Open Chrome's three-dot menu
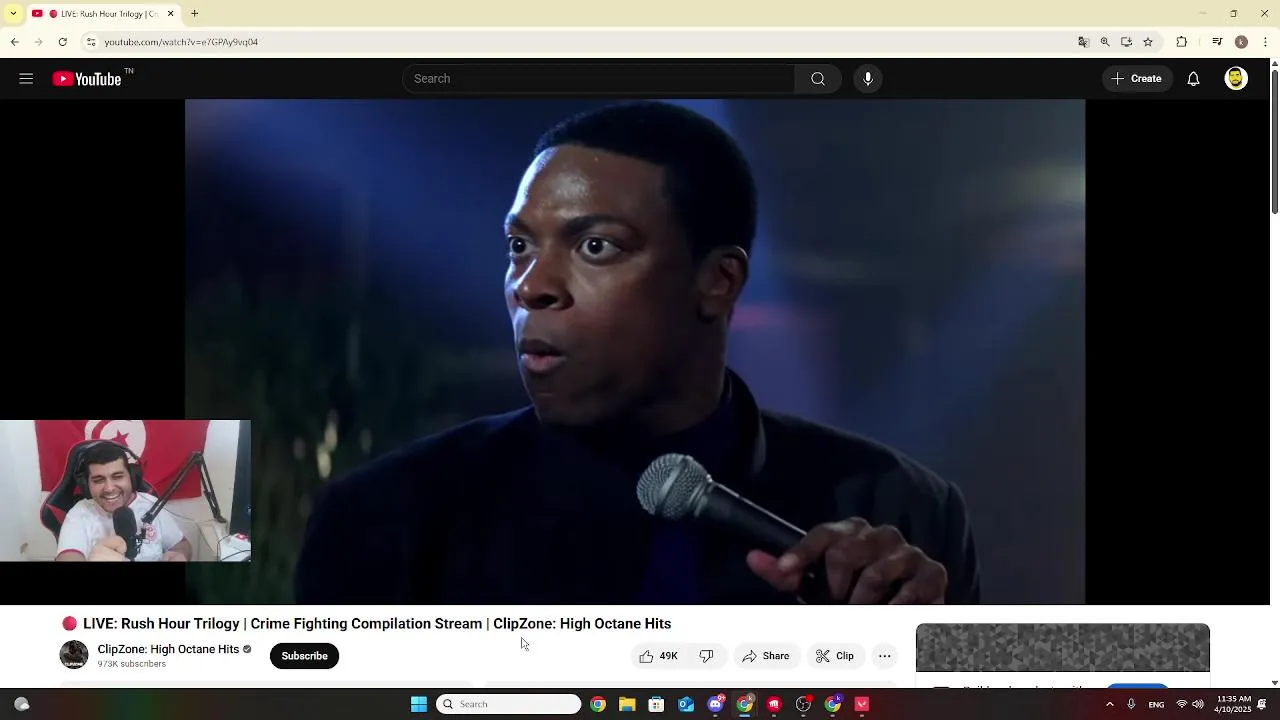 pos(1266,42)
